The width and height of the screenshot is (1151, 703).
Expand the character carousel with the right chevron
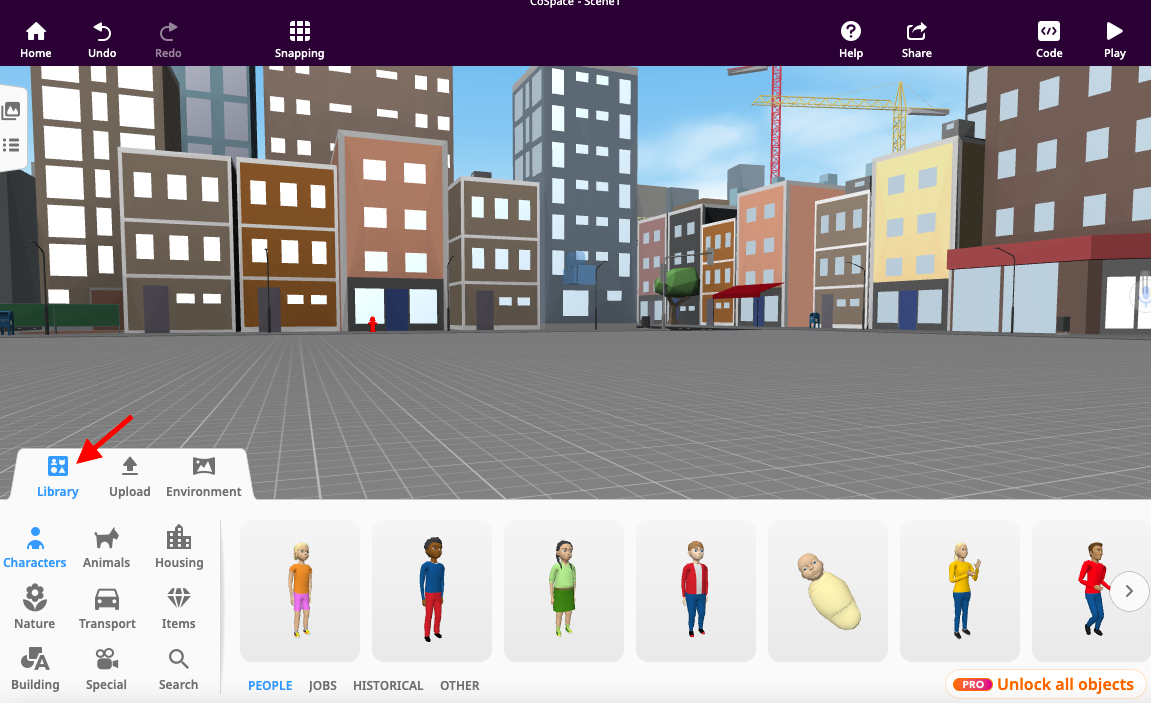pos(1129,591)
